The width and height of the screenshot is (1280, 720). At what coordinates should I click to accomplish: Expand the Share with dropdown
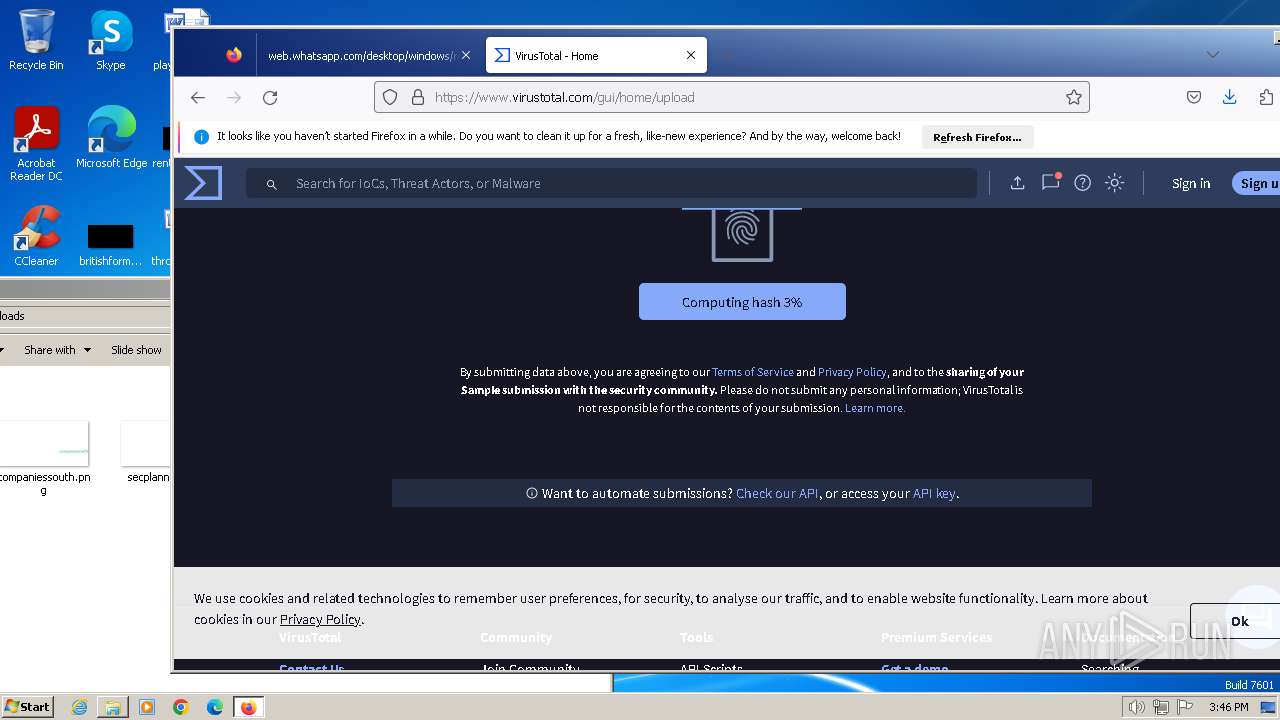(58, 350)
